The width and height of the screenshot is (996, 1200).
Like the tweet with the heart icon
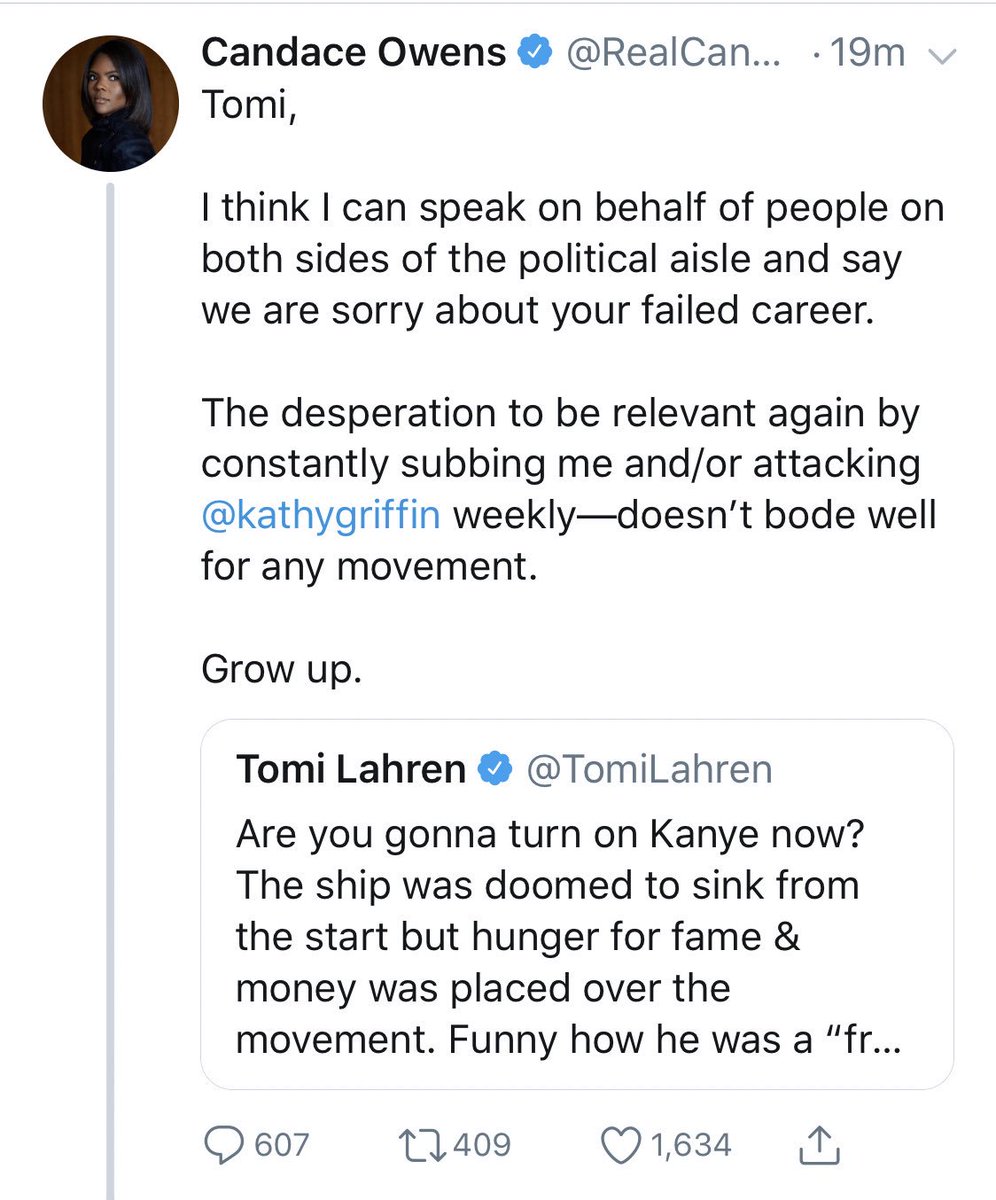(x=620, y=1144)
